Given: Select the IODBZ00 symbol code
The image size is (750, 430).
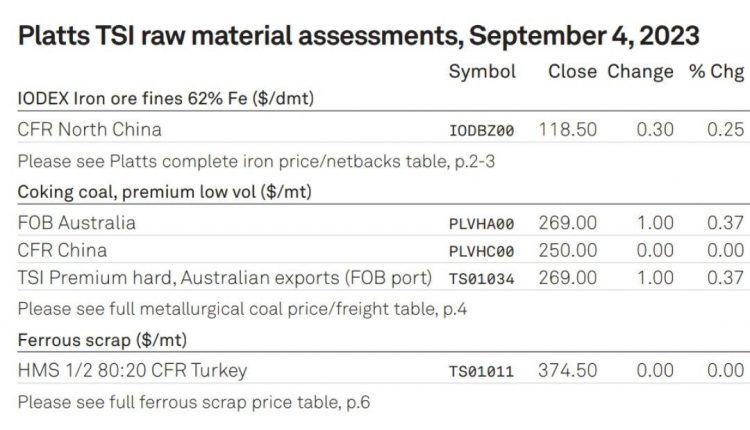Looking at the screenshot, I should coord(481,131).
